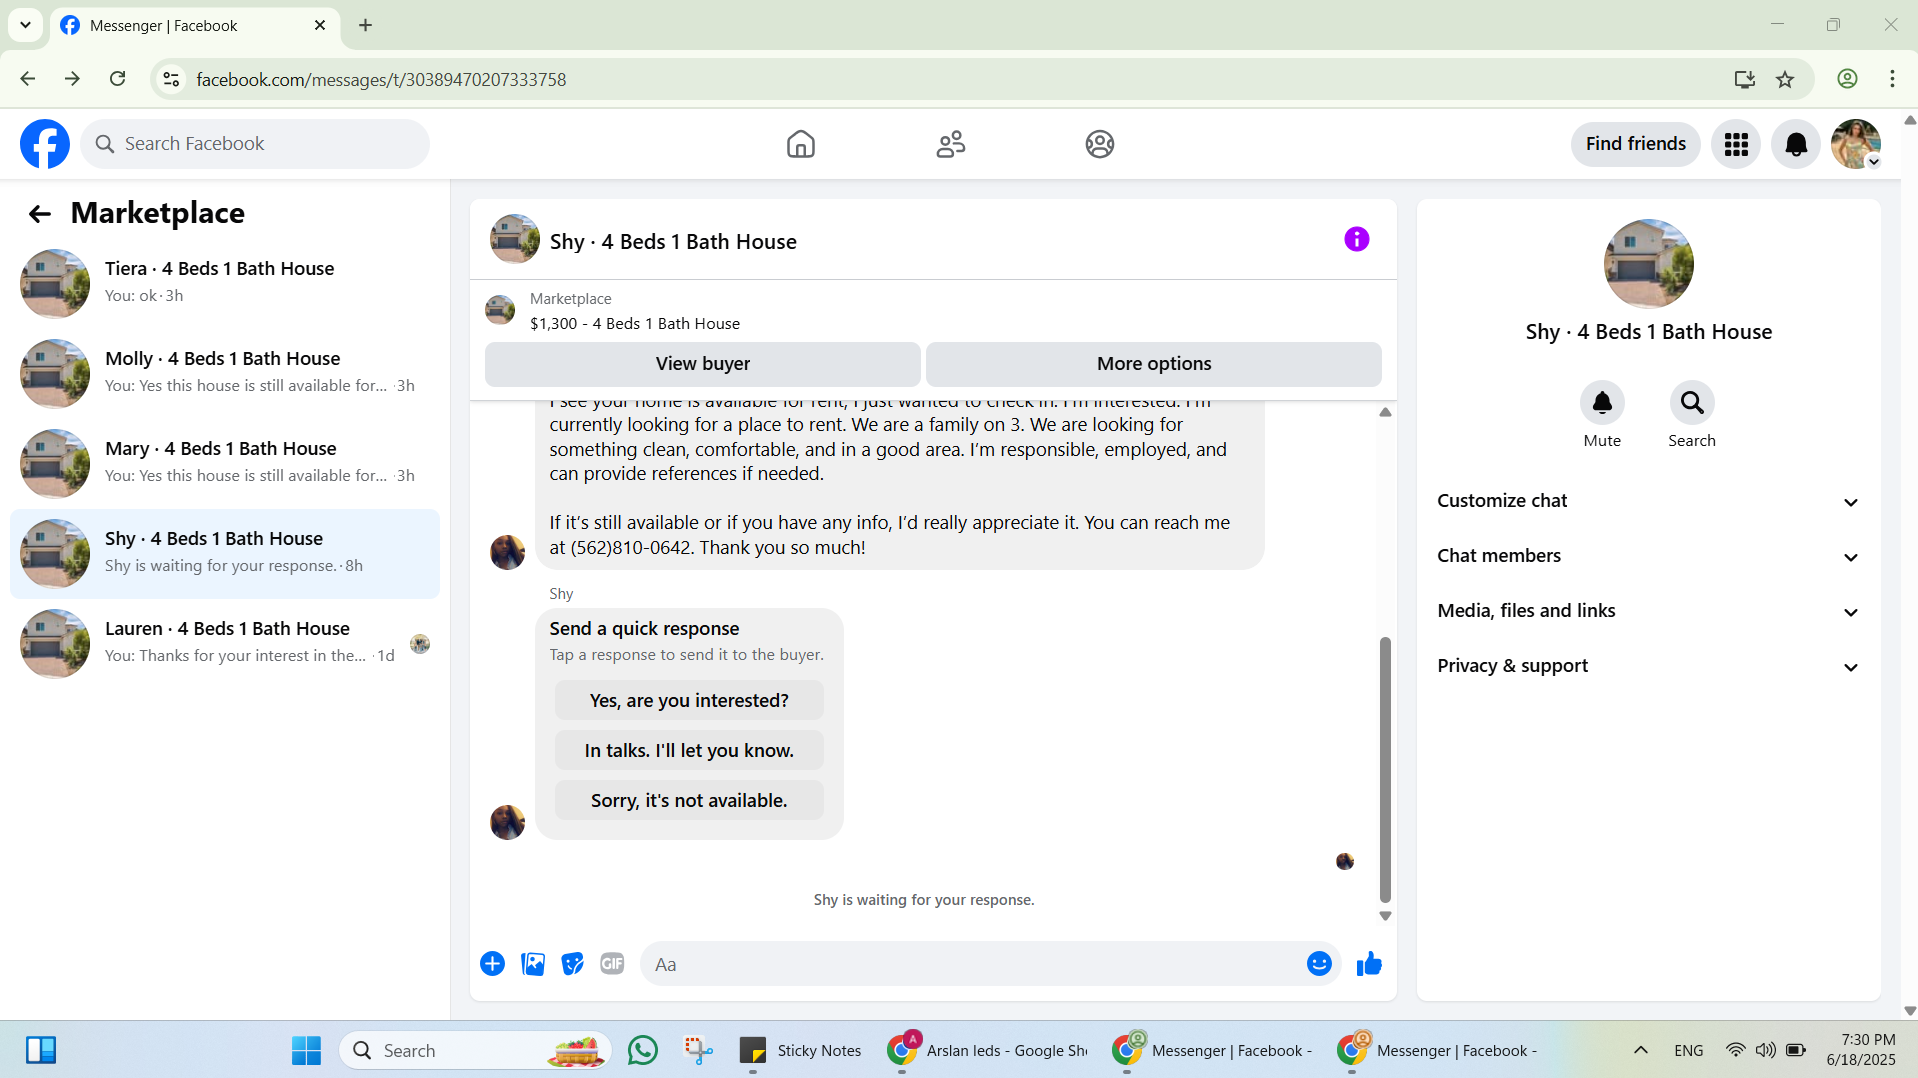Open the emoji picker in message box
Image resolution: width=1918 pixels, height=1078 pixels.
coord(1319,964)
